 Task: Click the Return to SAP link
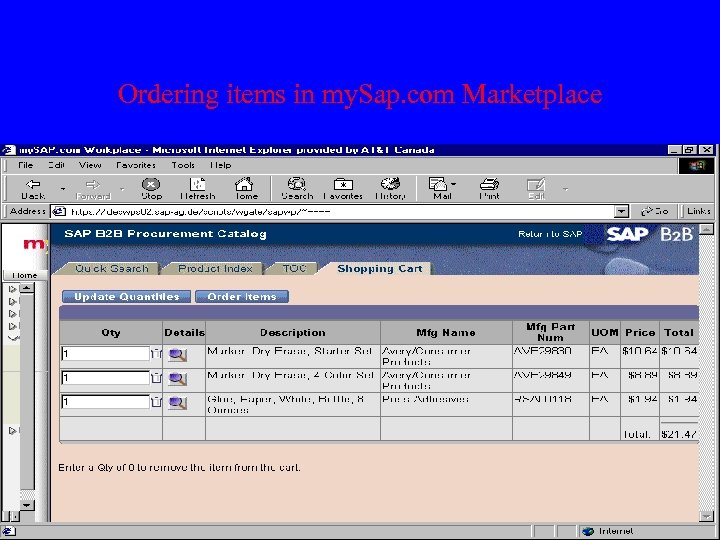(550, 234)
